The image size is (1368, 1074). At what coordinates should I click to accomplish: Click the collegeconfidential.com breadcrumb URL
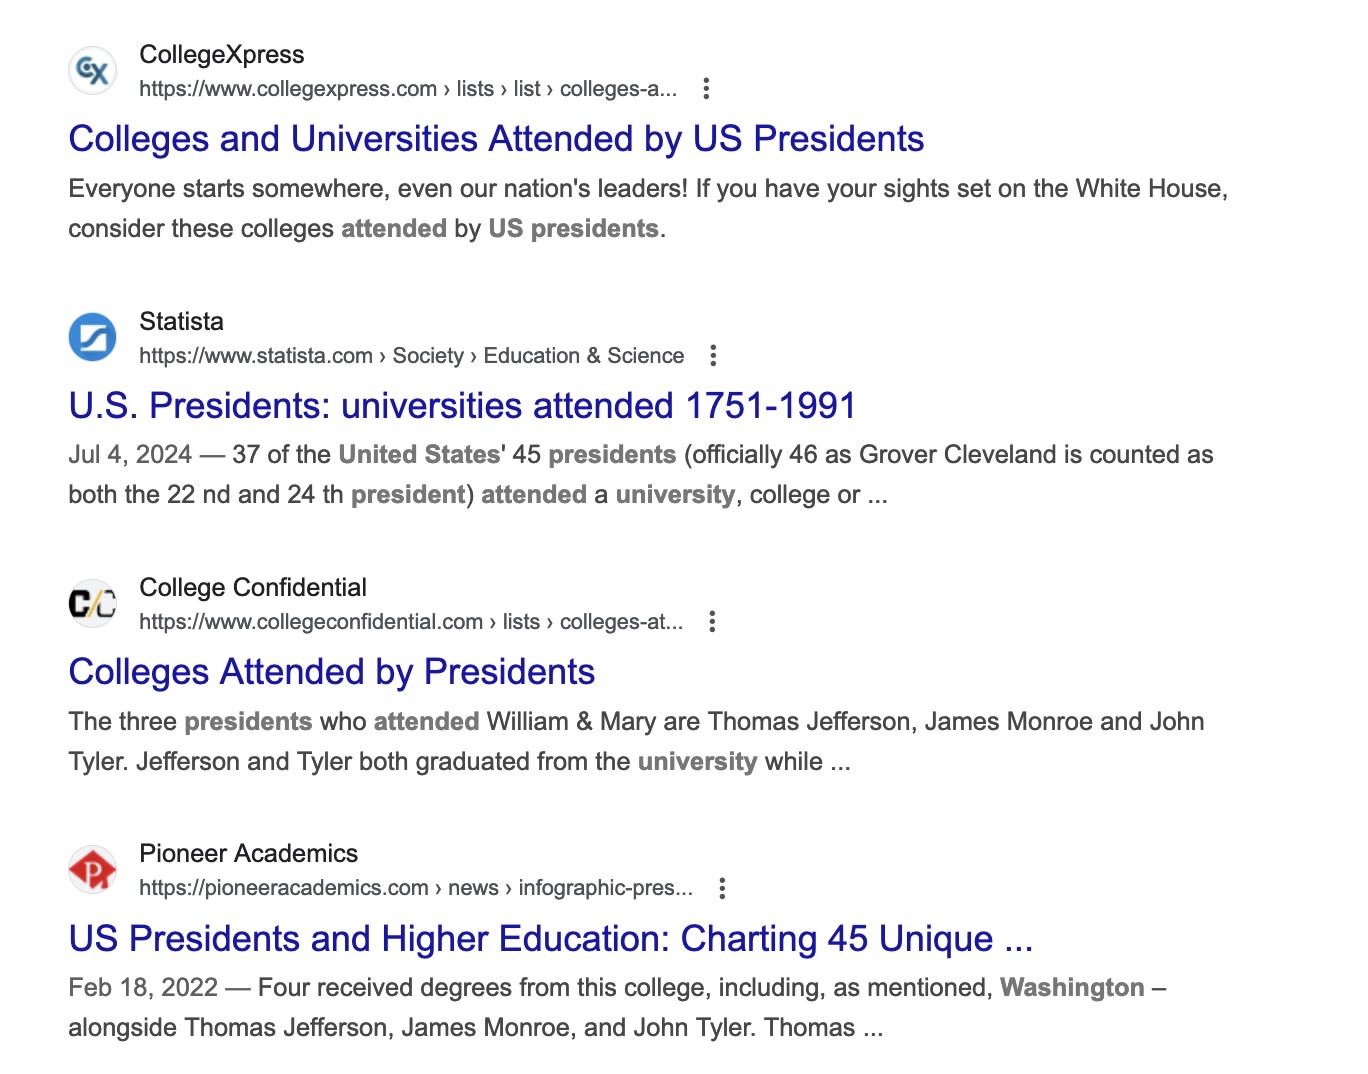coord(413,621)
